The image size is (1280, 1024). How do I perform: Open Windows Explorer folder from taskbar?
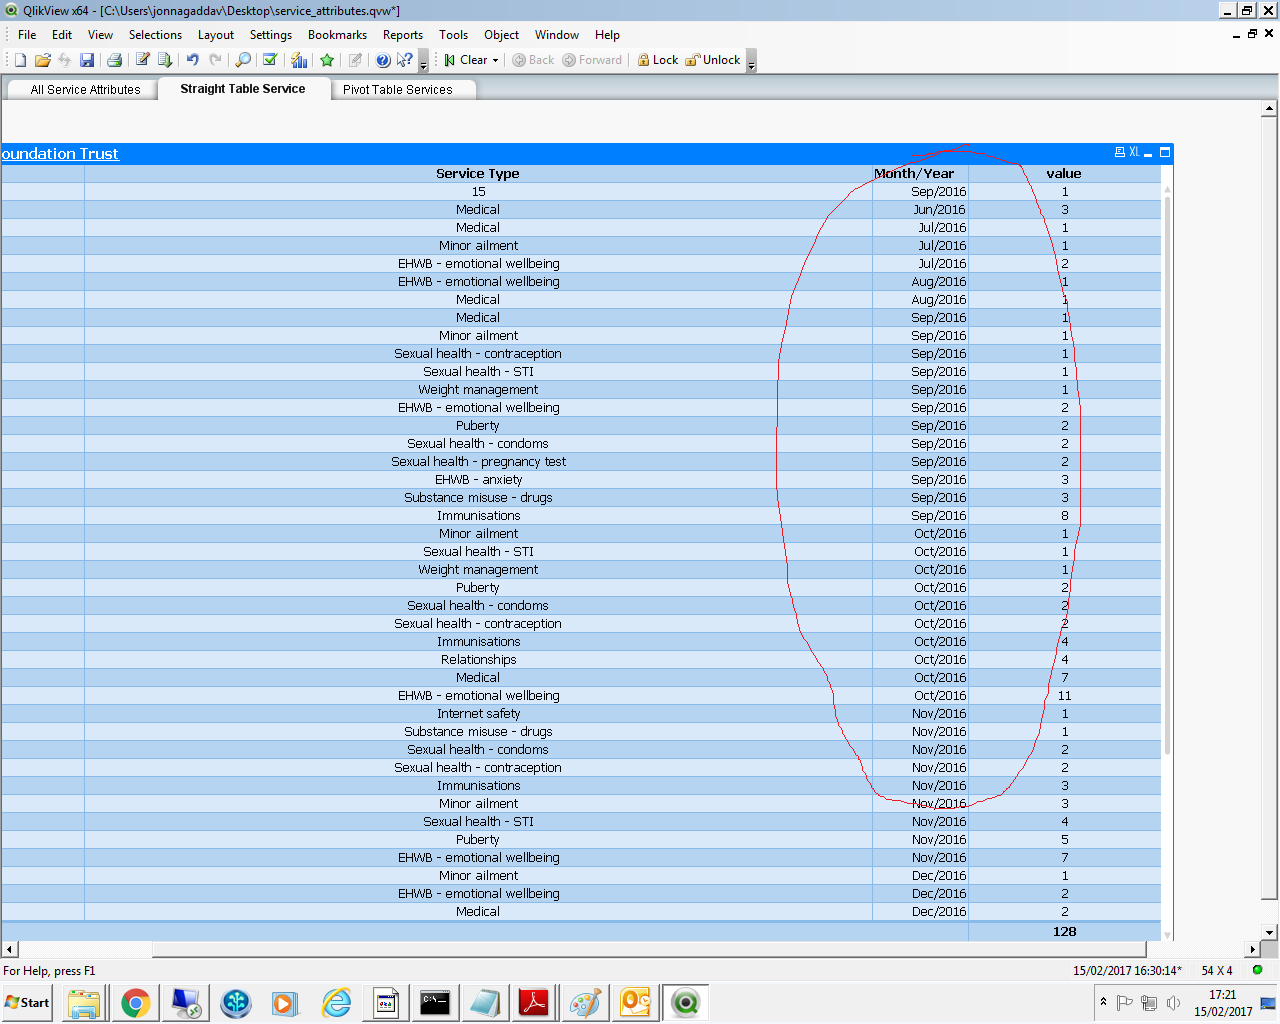click(x=85, y=1003)
